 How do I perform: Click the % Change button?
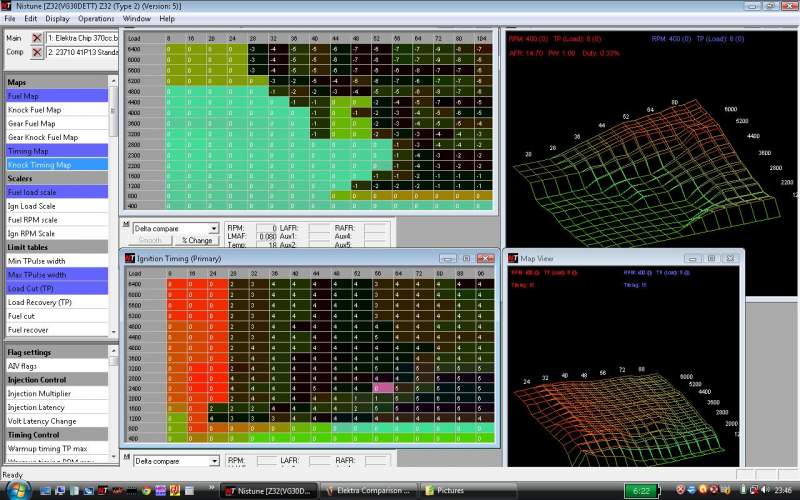pyautogui.click(x=198, y=241)
